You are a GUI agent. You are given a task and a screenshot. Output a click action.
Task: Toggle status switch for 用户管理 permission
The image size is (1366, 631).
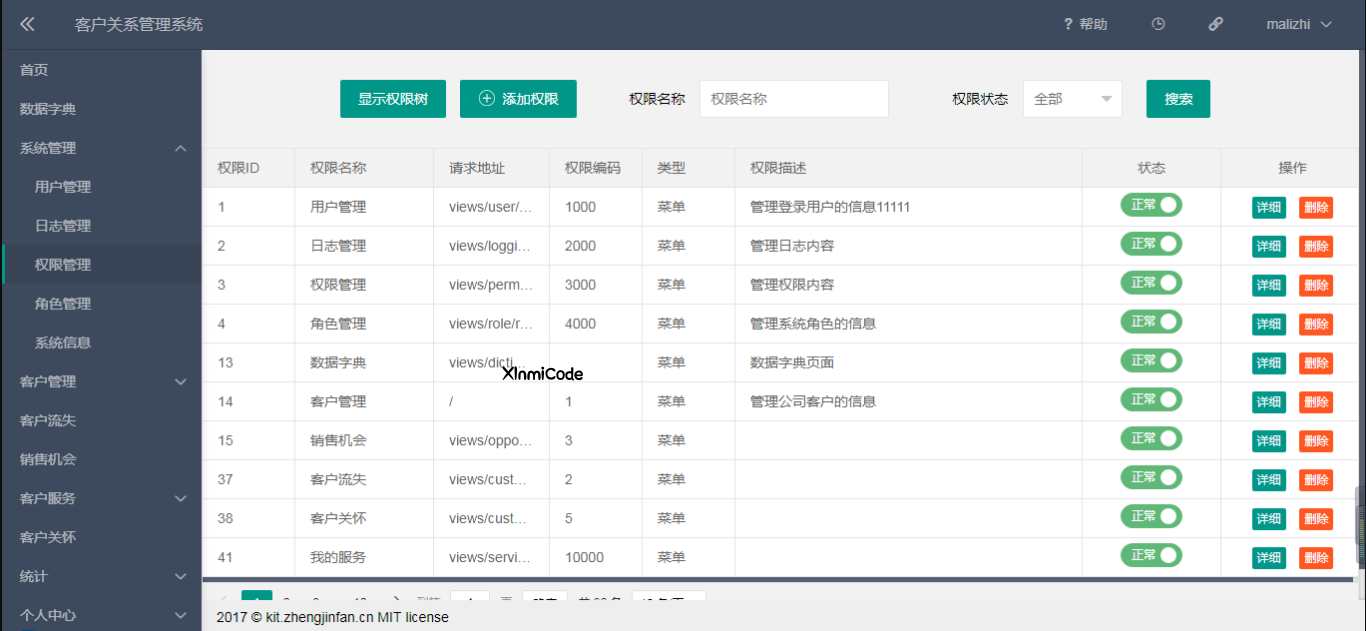point(1151,205)
